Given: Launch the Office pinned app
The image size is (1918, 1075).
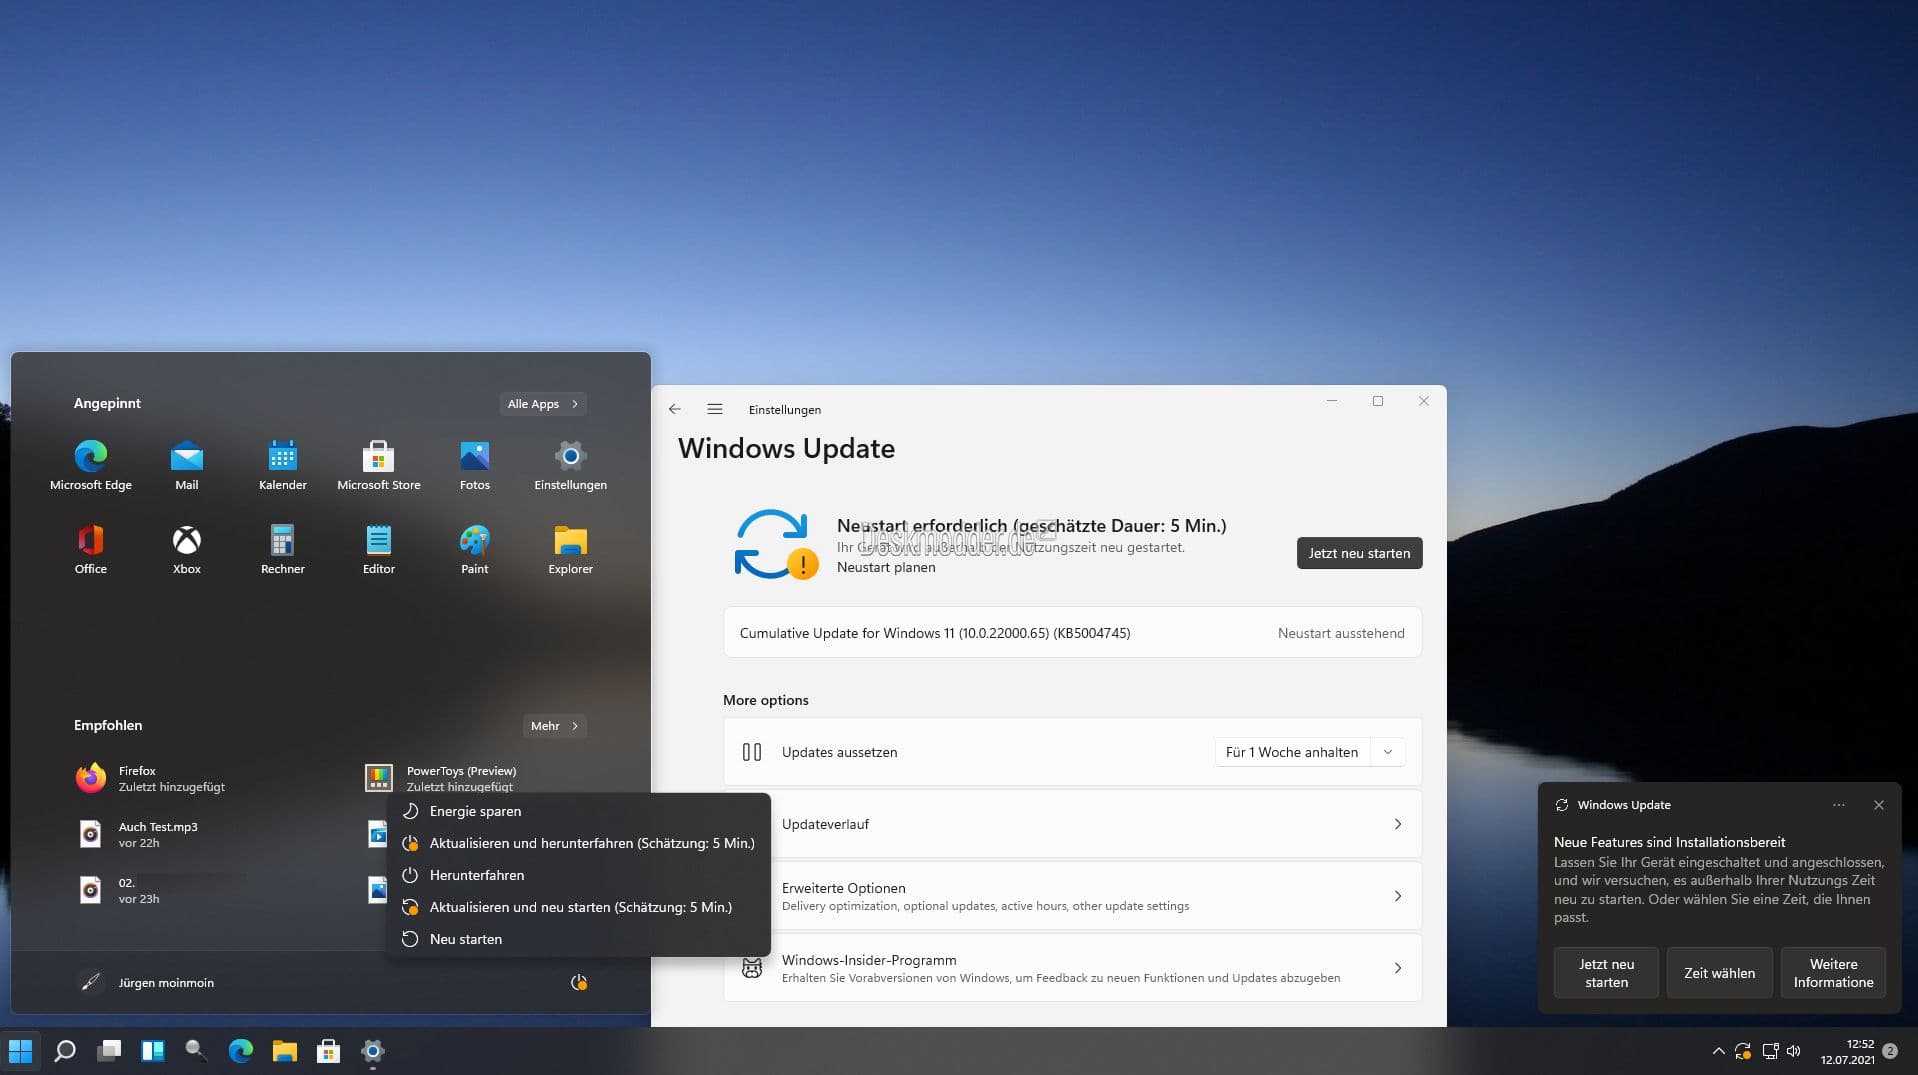Looking at the screenshot, I should [91, 549].
